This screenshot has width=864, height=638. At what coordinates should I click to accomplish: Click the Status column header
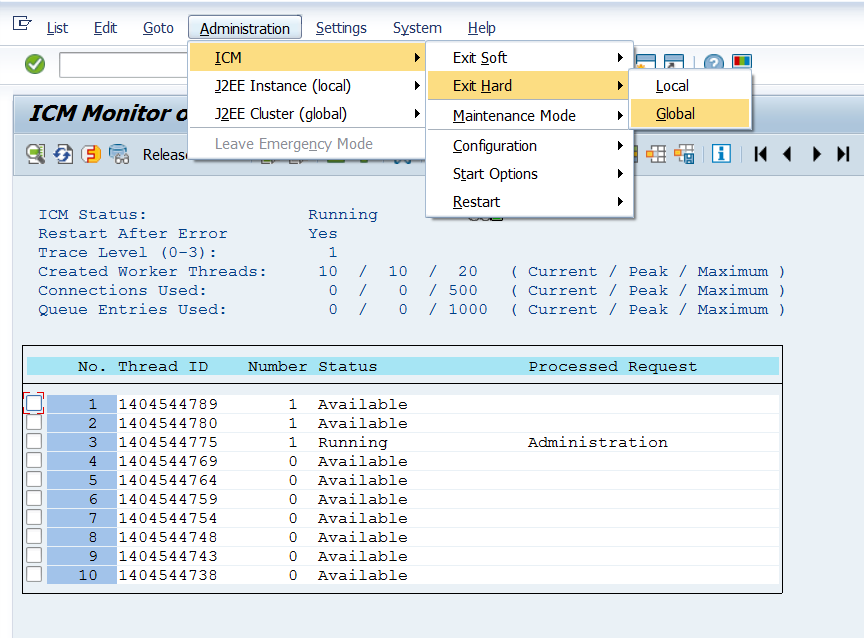click(x=347, y=366)
